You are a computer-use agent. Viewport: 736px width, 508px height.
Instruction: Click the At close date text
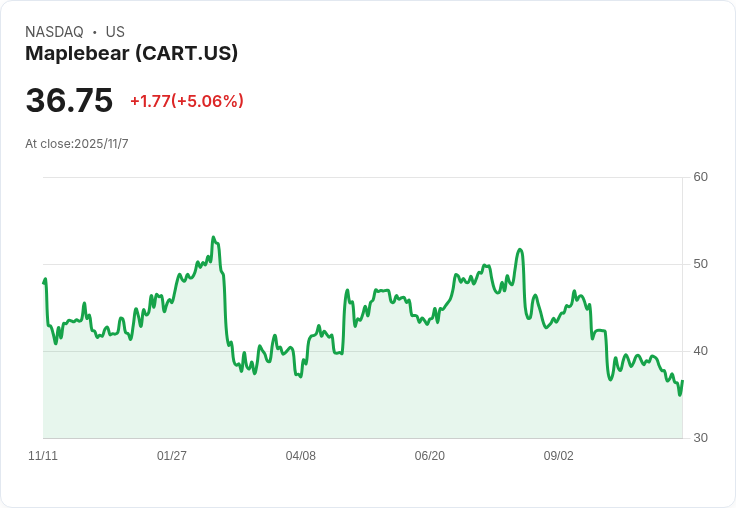coord(77,144)
